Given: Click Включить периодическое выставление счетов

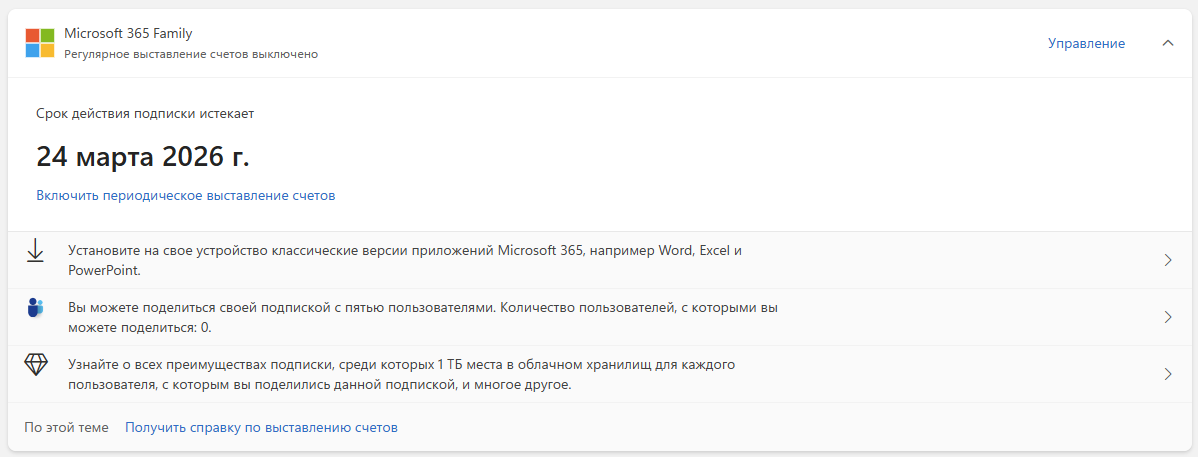Looking at the screenshot, I should click(186, 196).
